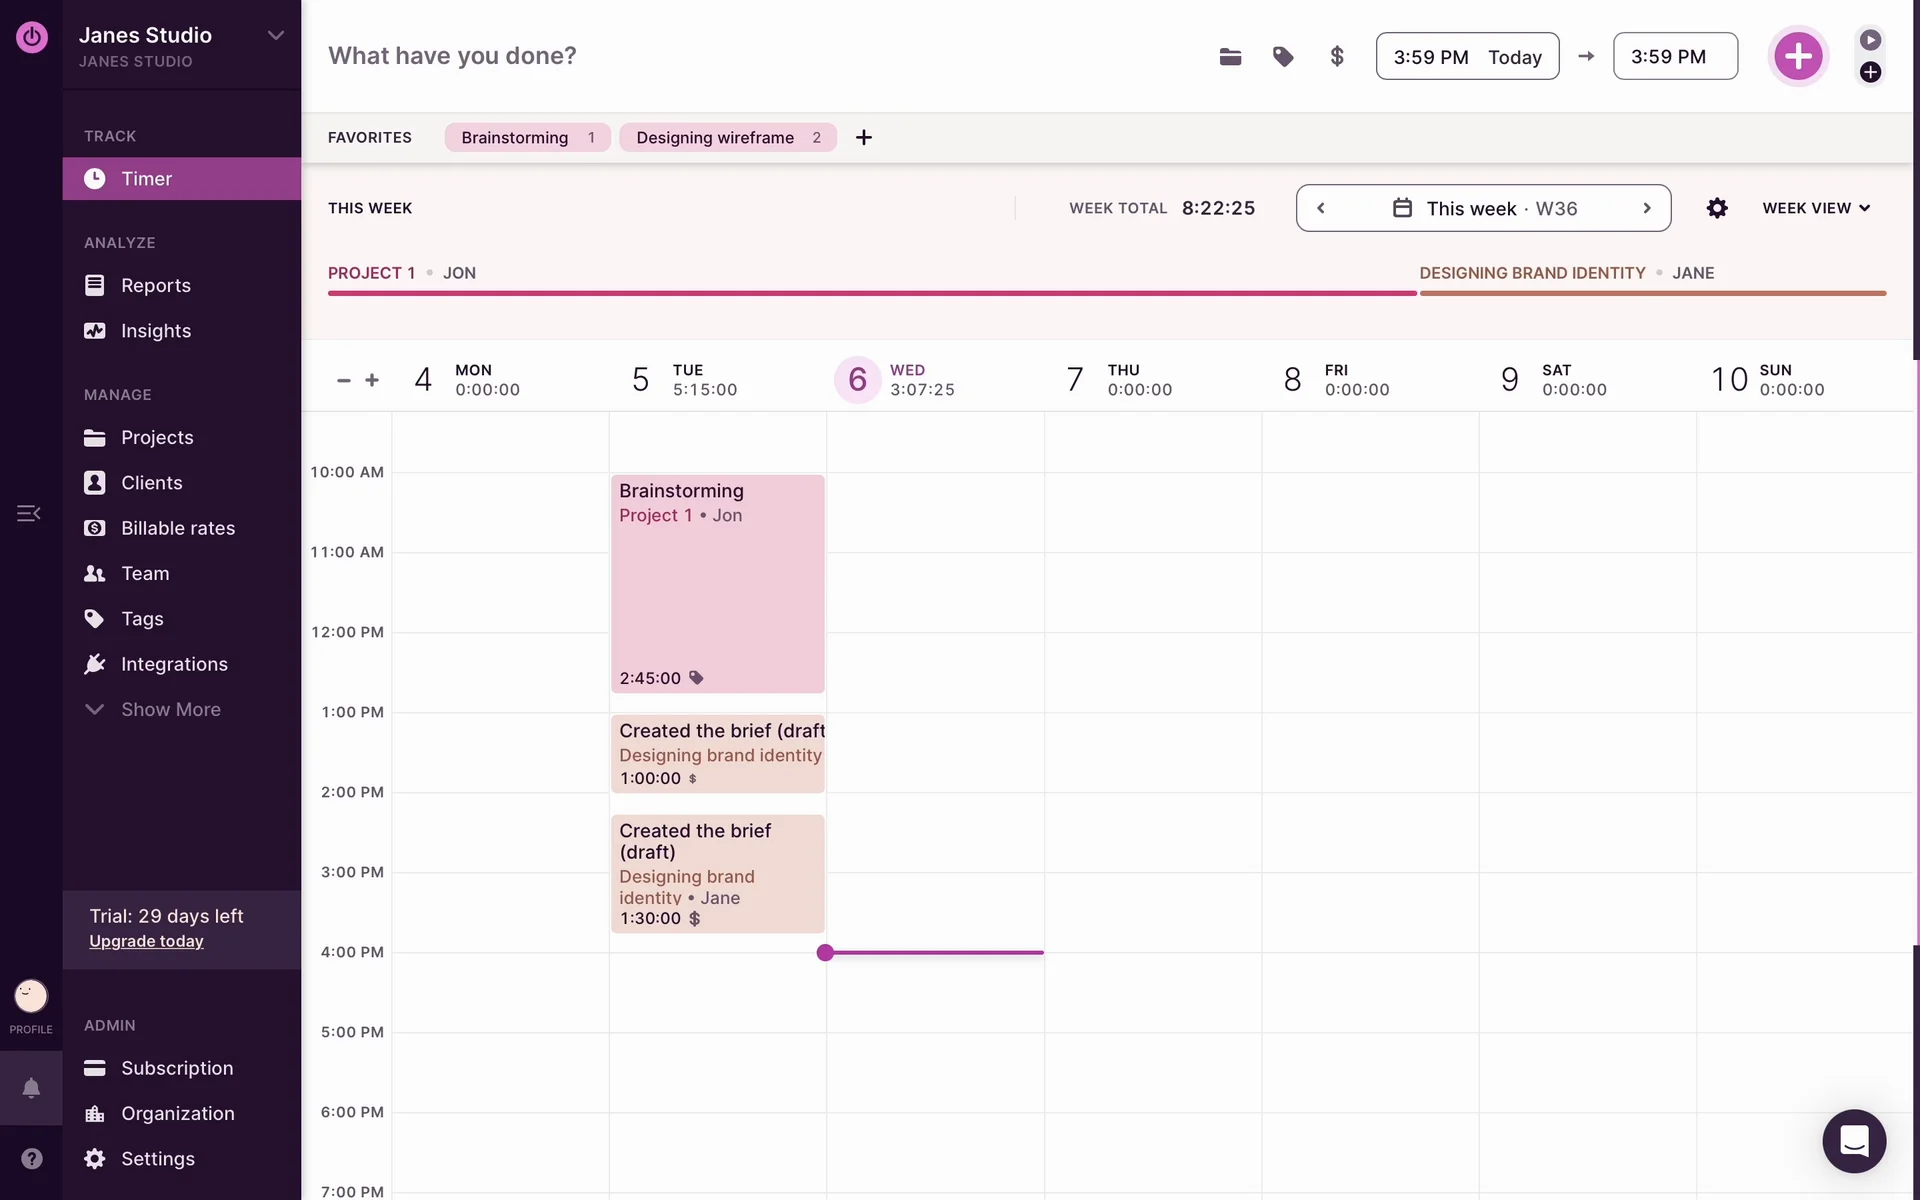Click the help question mark icon

click(x=31, y=1158)
